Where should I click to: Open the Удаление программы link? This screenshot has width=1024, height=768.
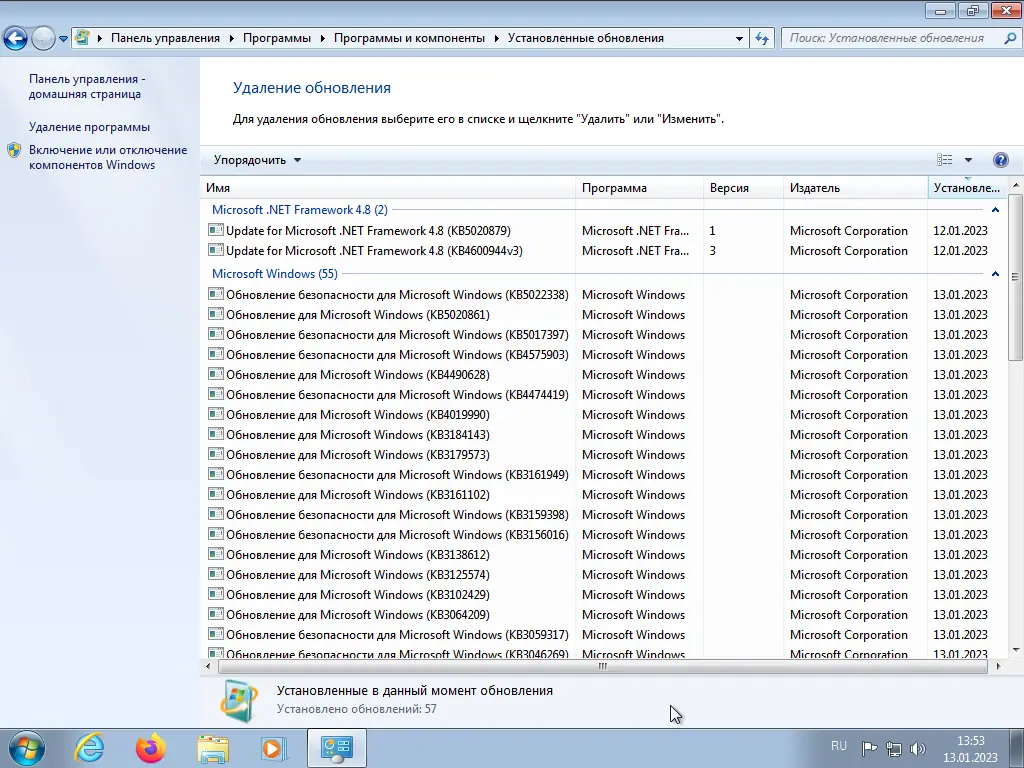pyautogui.click(x=89, y=127)
